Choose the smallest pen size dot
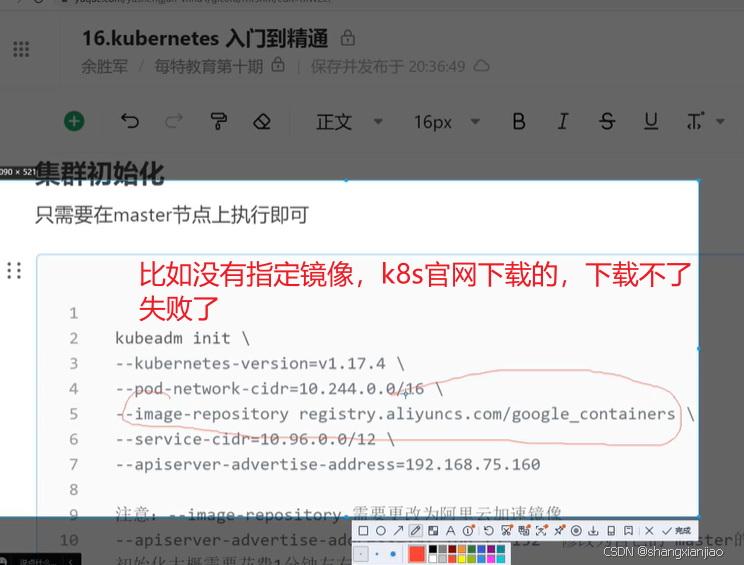 coord(361,554)
